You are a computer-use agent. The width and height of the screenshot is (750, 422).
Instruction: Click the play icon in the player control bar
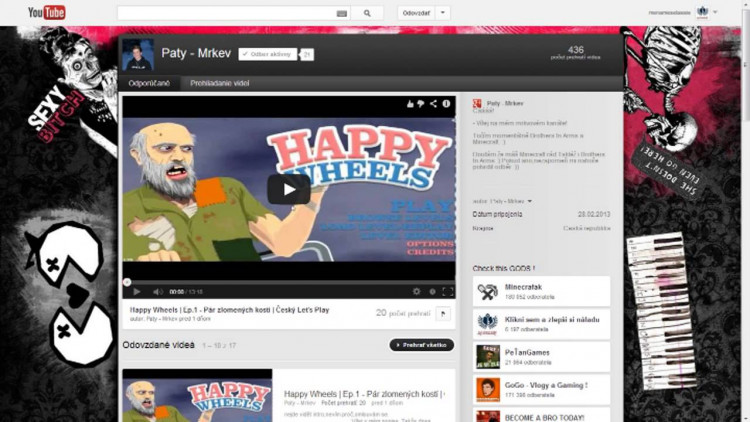point(137,291)
